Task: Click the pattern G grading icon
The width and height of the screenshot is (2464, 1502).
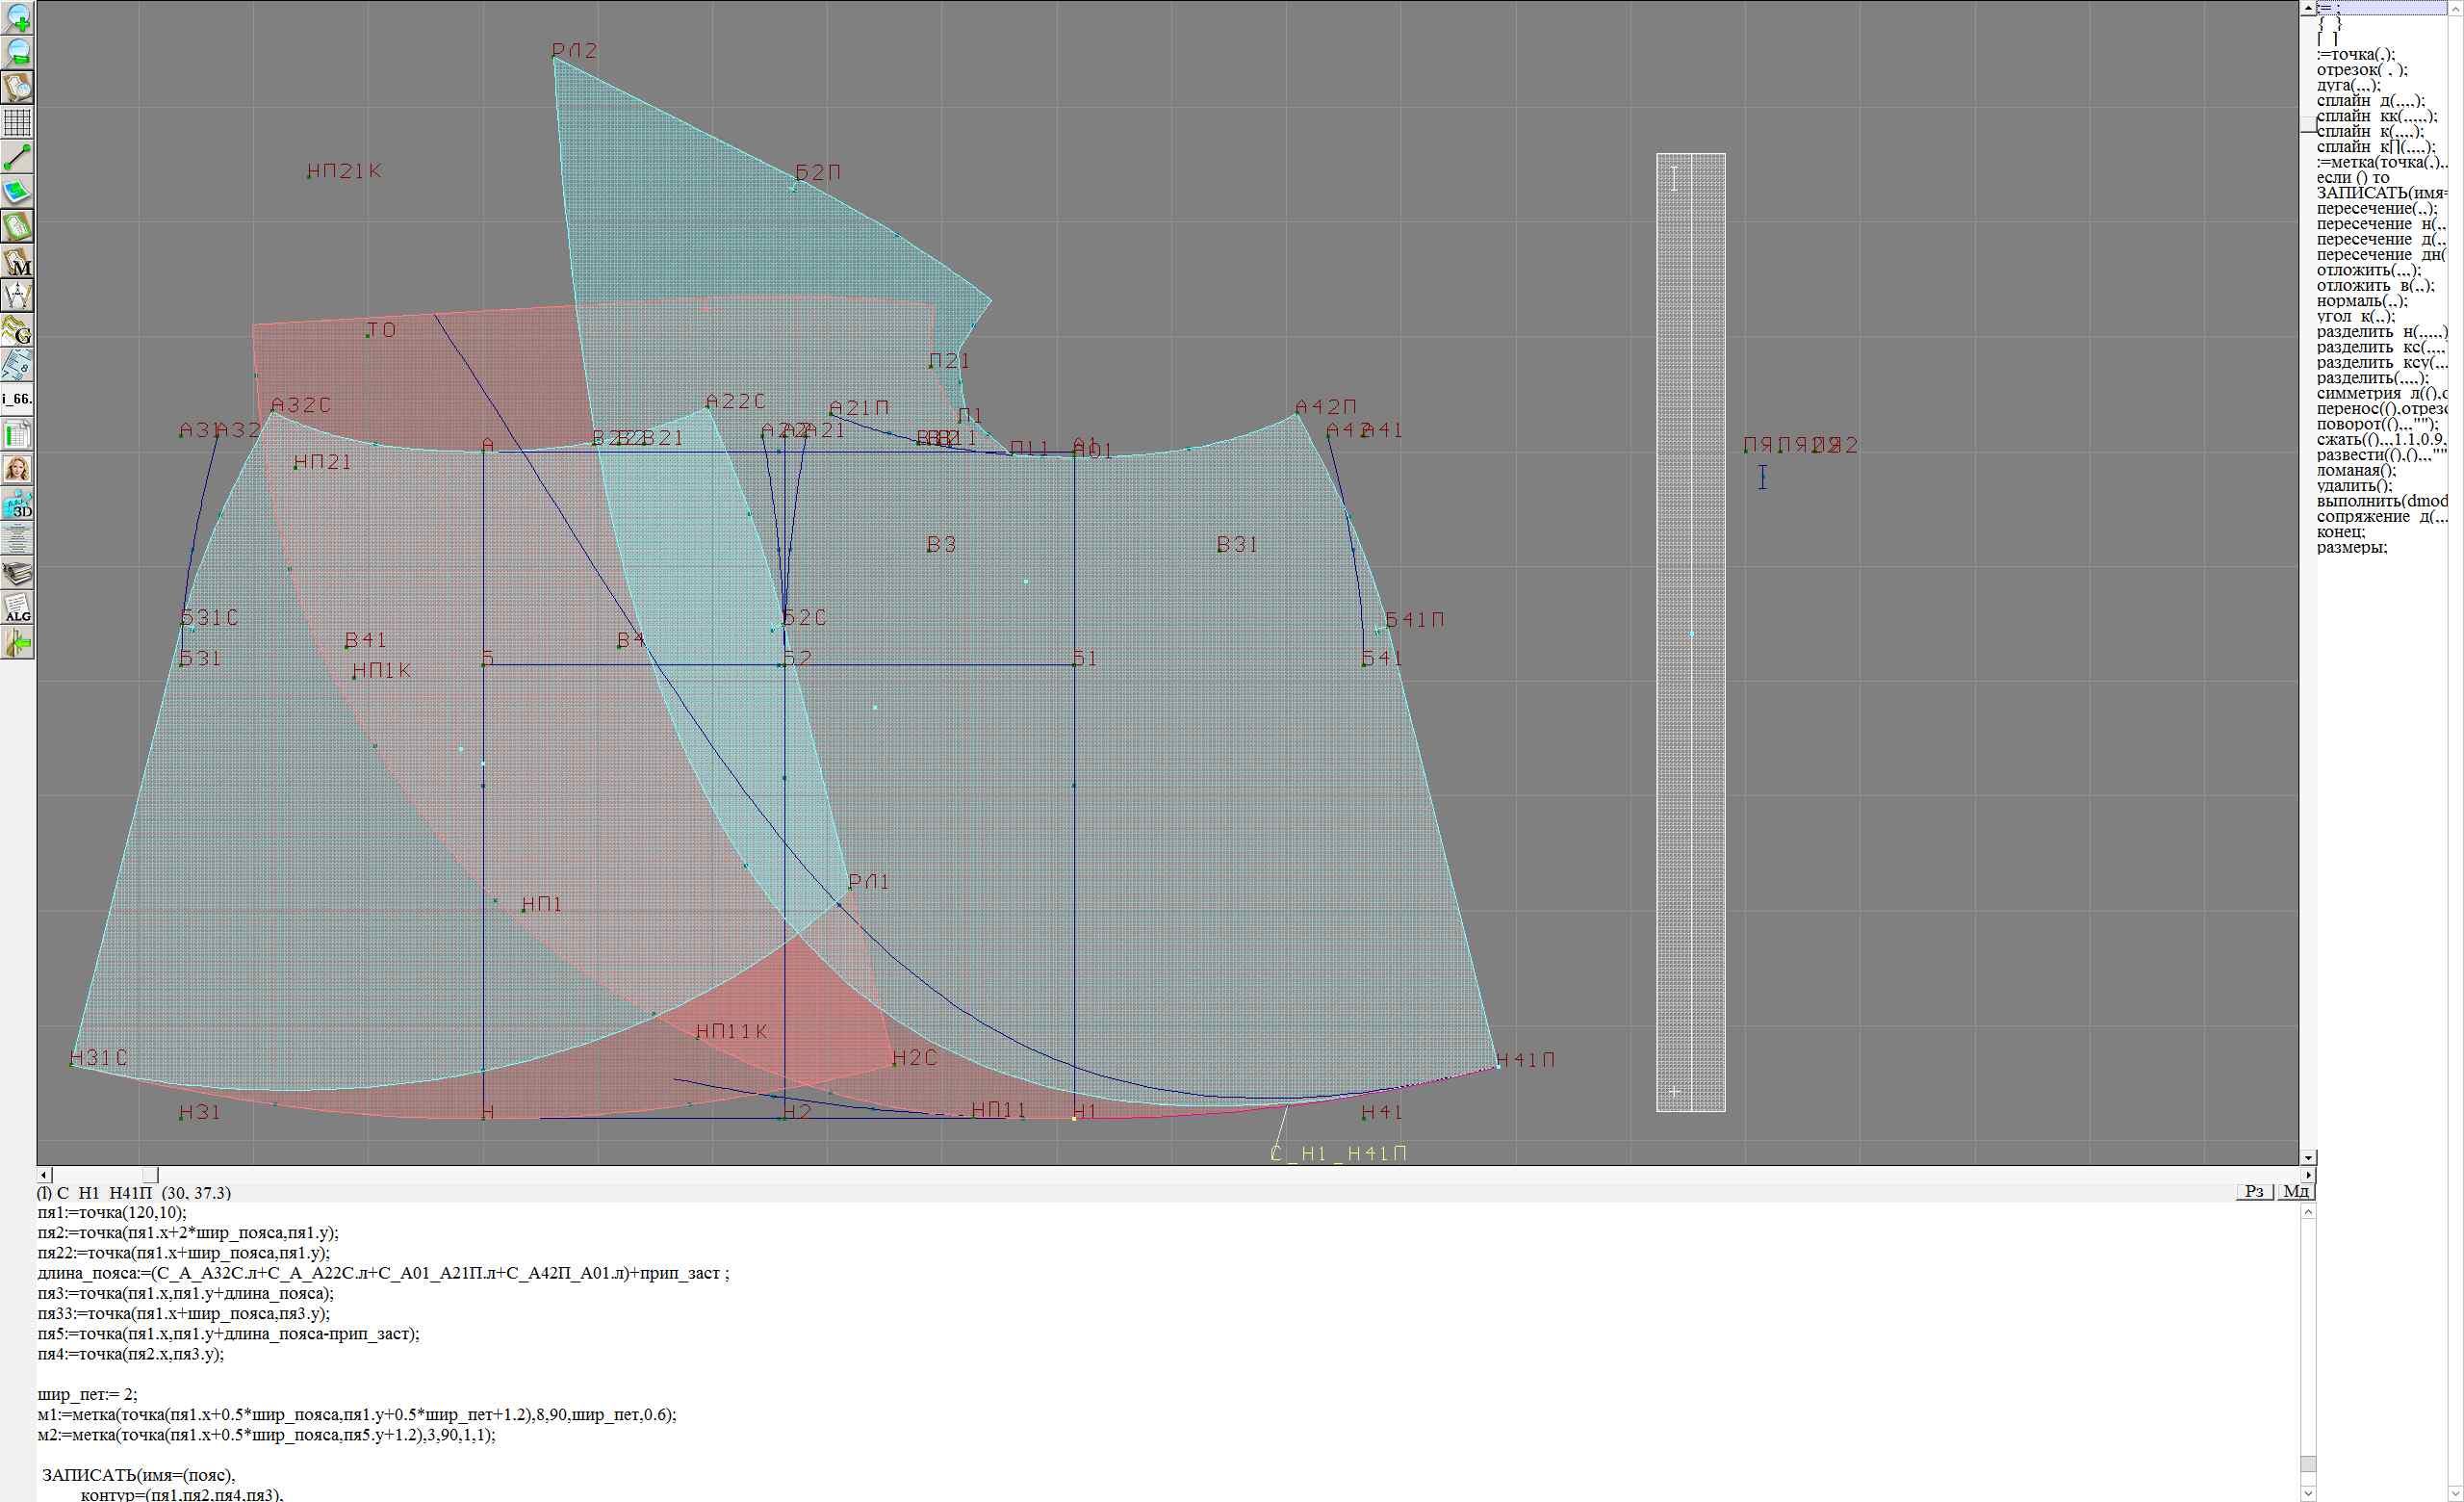Action: [18, 330]
